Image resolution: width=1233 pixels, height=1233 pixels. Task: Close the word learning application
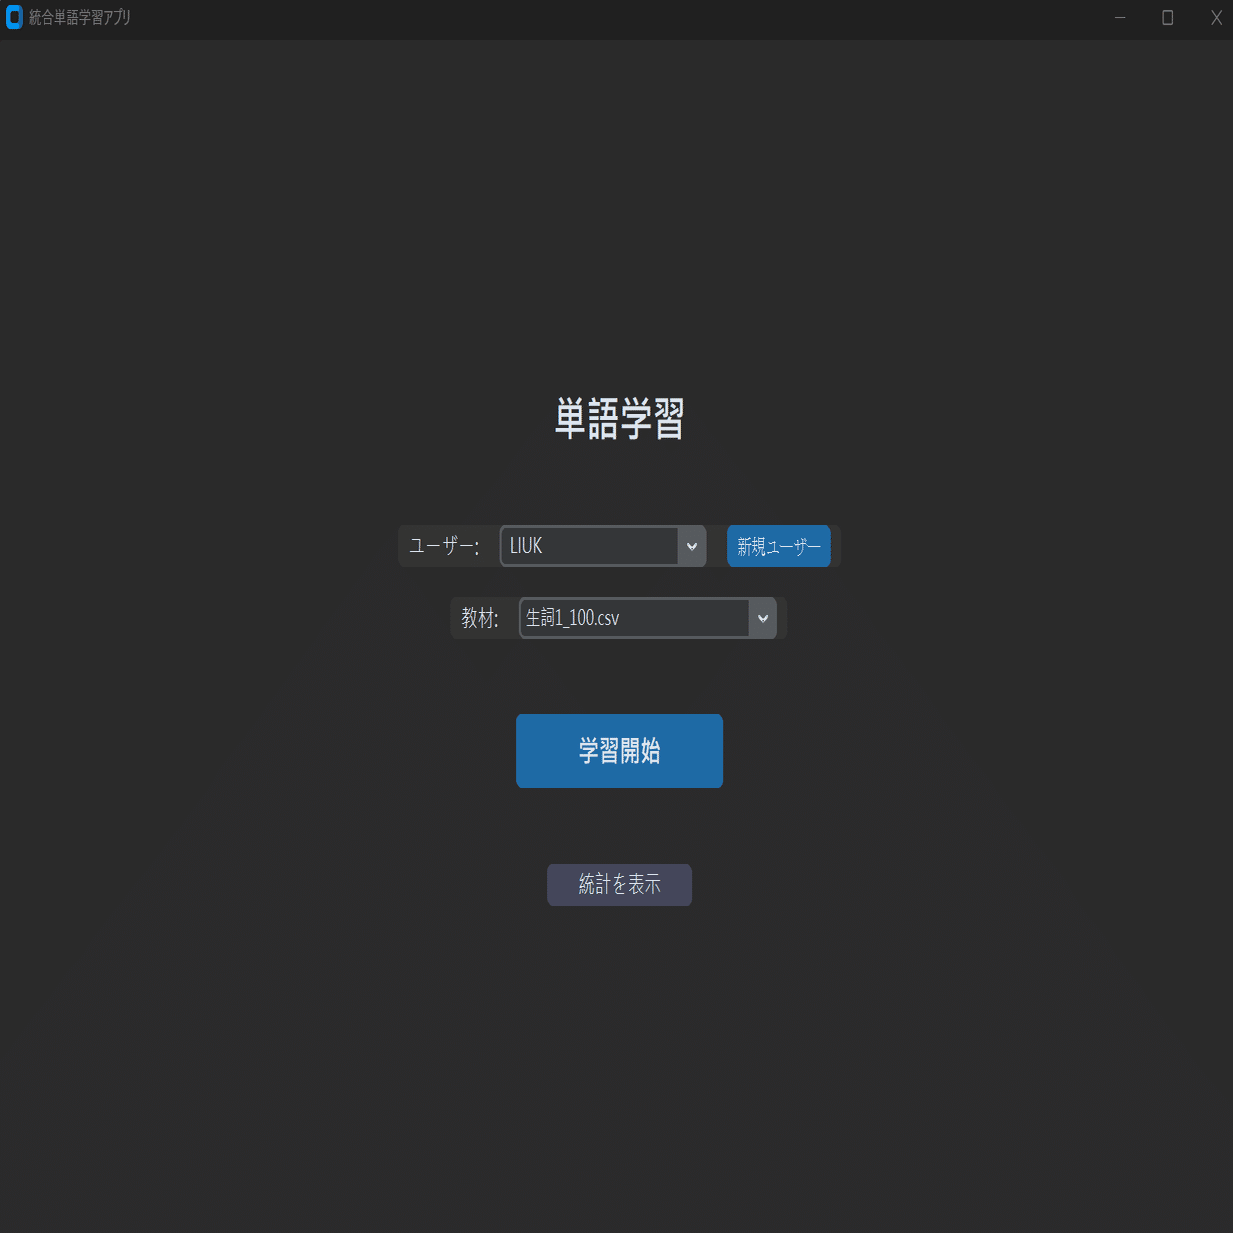pyautogui.click(x=1216, y=17)
